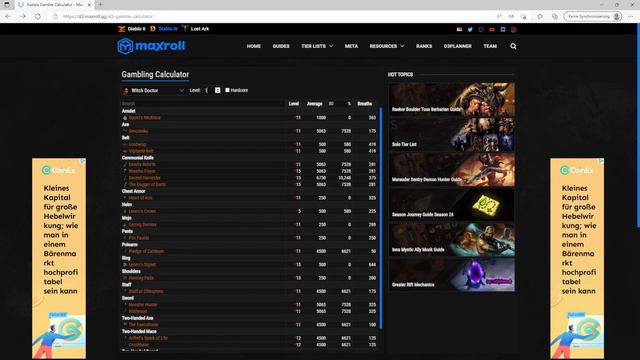Open the YouTube social icon
Image resolution: width=640 pixels, height=360 pixels.
coord(492,29)
